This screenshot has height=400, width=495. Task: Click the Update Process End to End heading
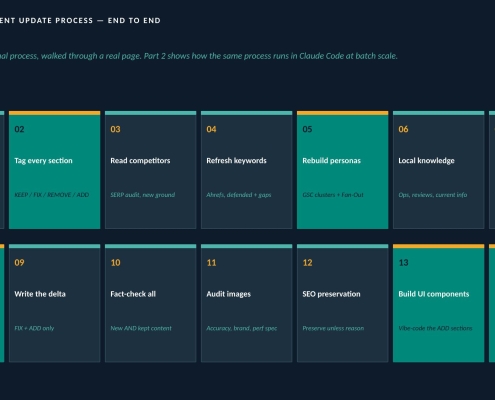[x=80, y=20]
